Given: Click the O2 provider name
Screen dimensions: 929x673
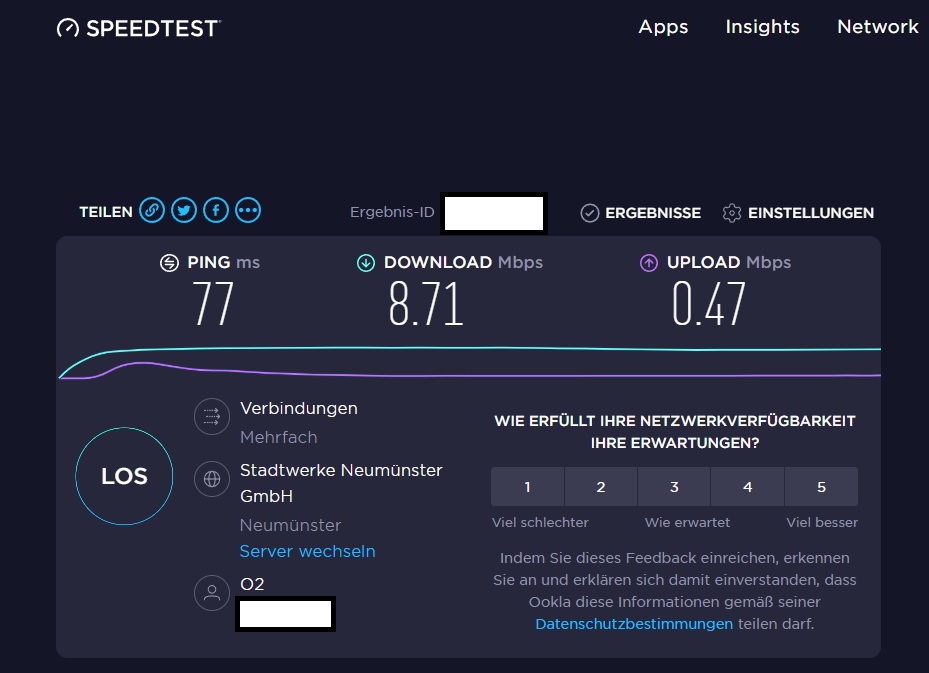Looking at the screenshot, I should click(x=252, y=584).
